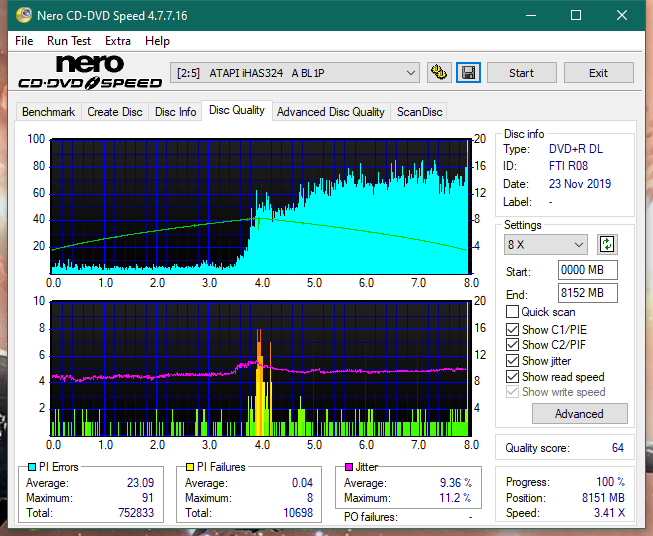Viewport: 653px width, 536px height.
Task: Click the Exit button
Action: 598,73
